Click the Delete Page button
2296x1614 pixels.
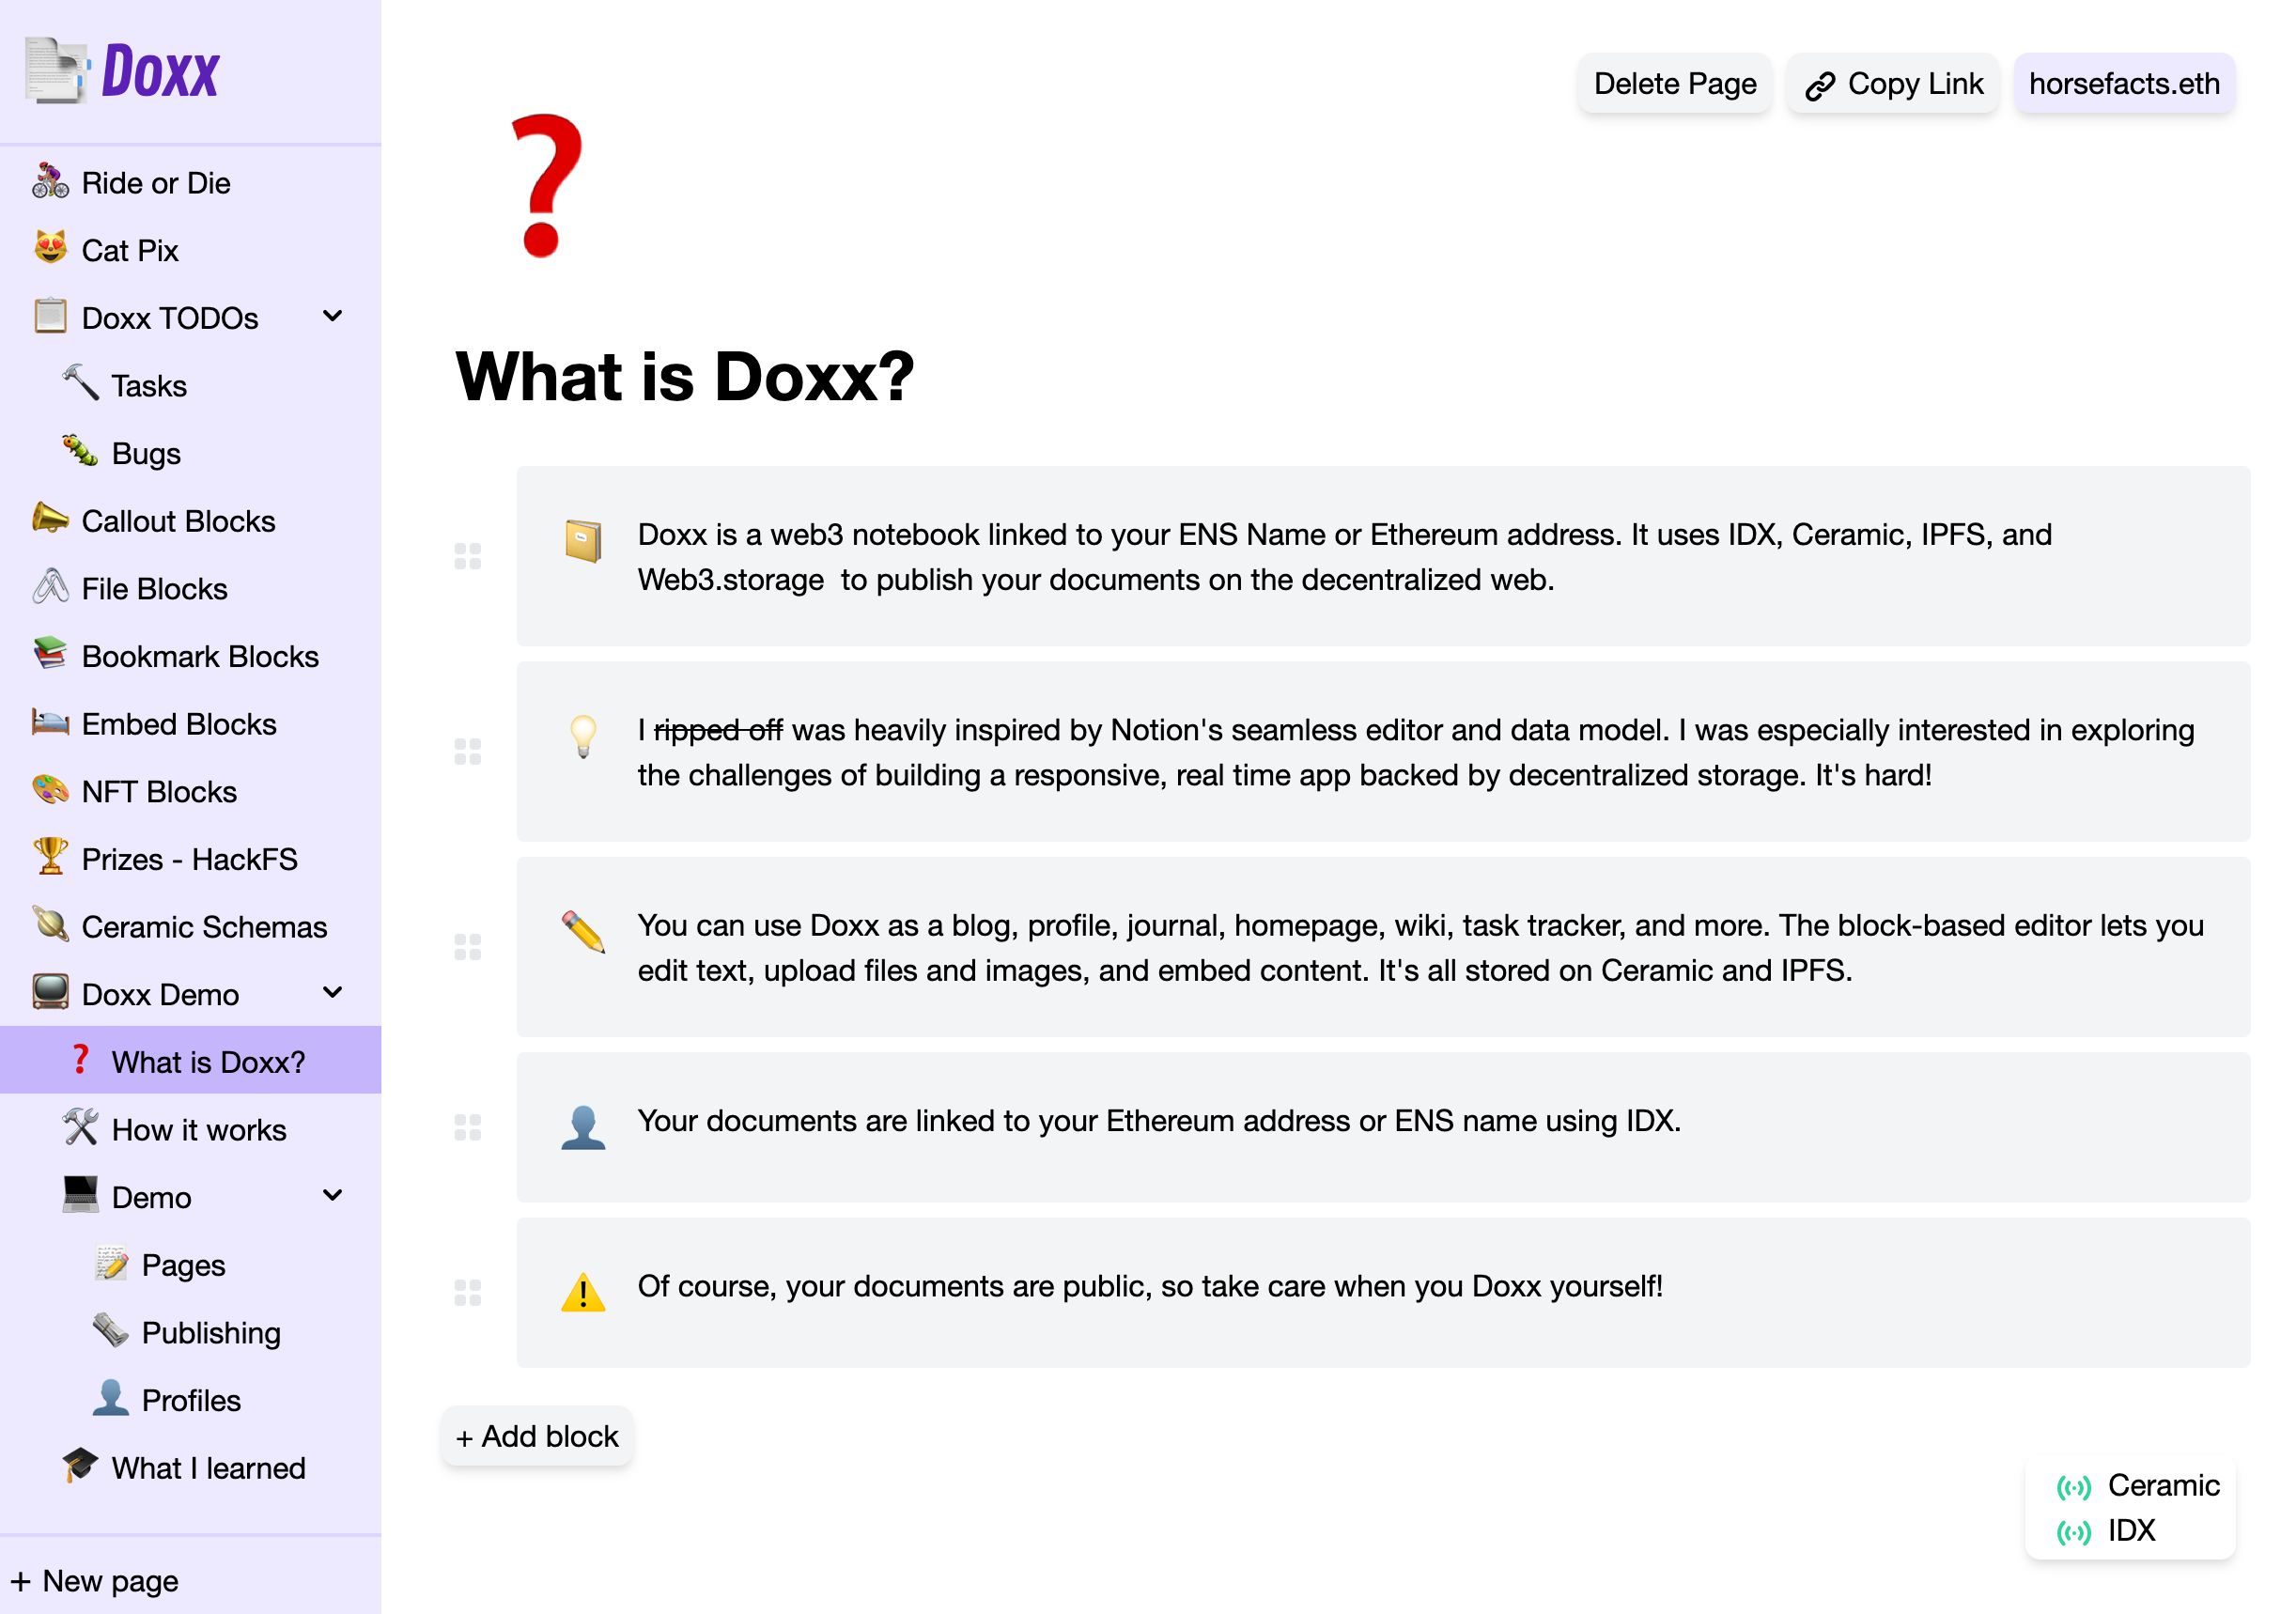(x=1674, y=84)
